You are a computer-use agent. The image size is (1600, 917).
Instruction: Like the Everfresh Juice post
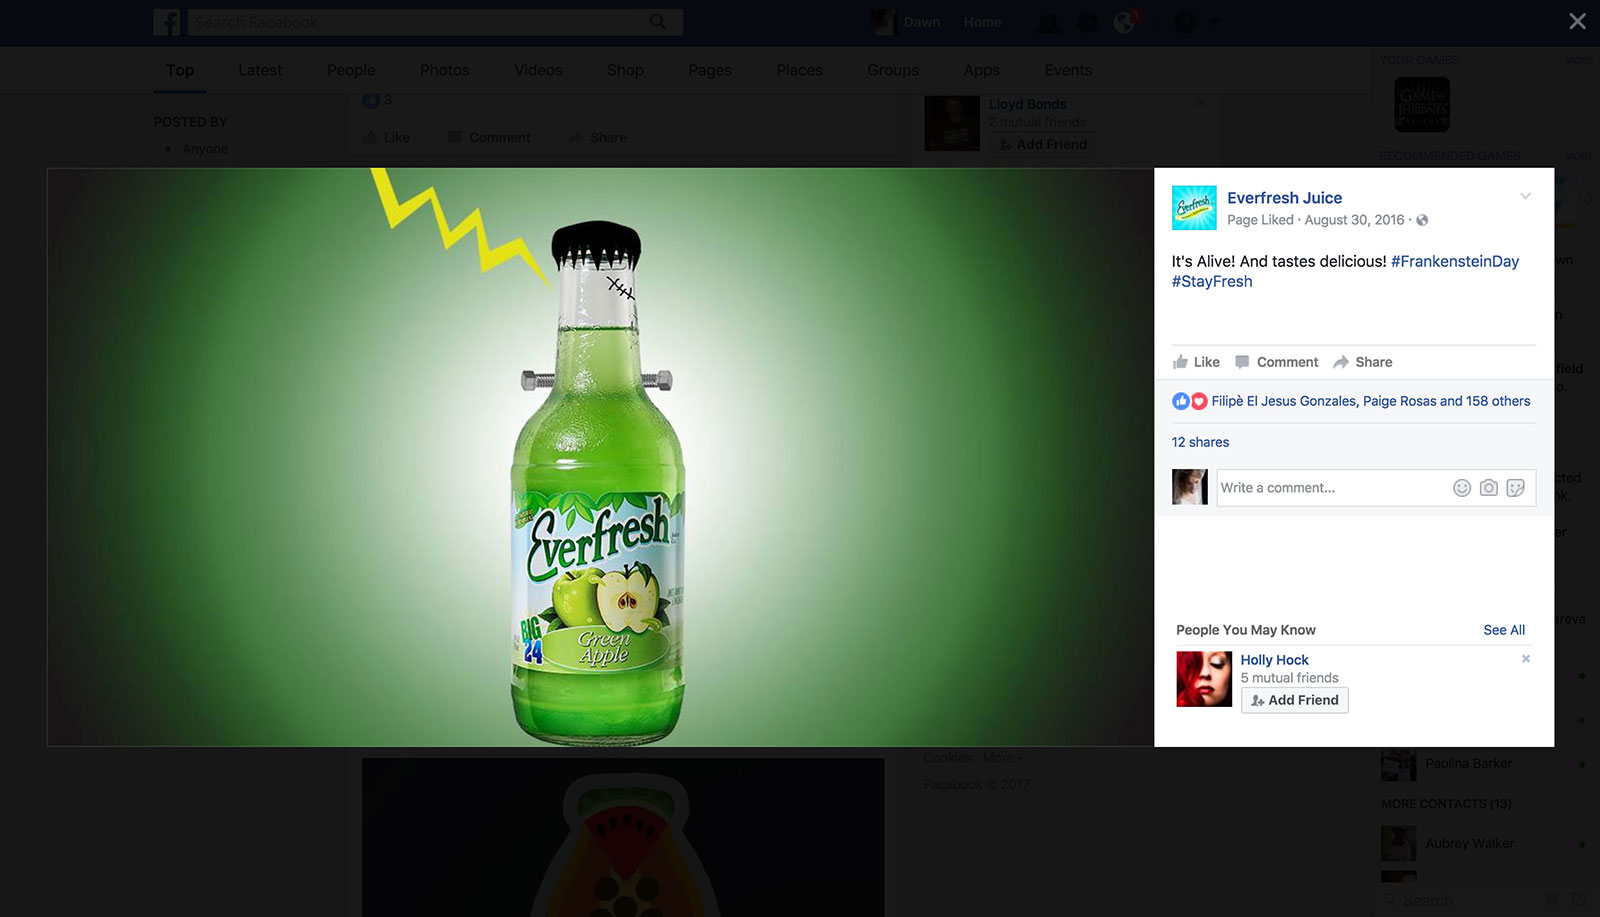(x=1196, y=362)
